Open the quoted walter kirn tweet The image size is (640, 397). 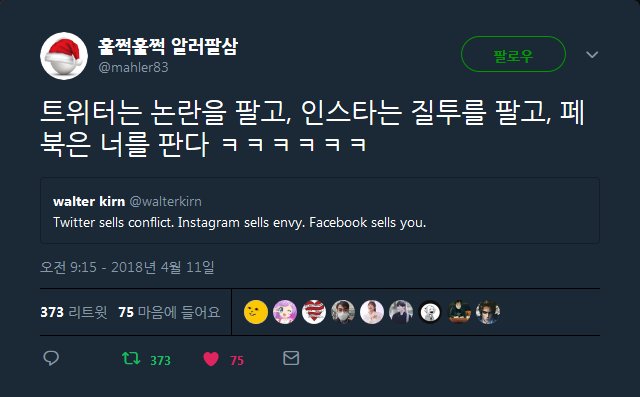pyautogui.click(x=320, y=211)
